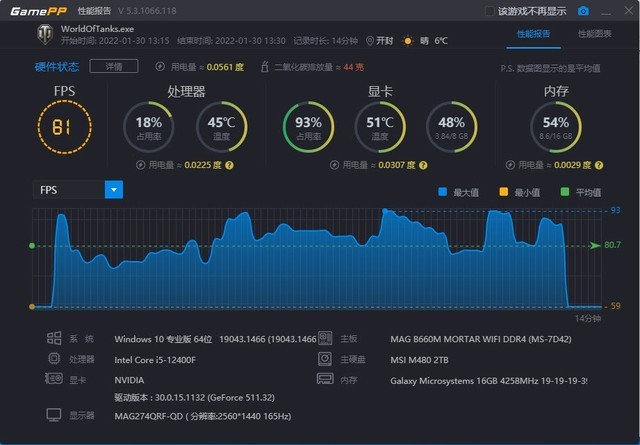This screenshot has width=640, height=445.
Task: Click the memory power usage help icon
Action: pos(599,165)
